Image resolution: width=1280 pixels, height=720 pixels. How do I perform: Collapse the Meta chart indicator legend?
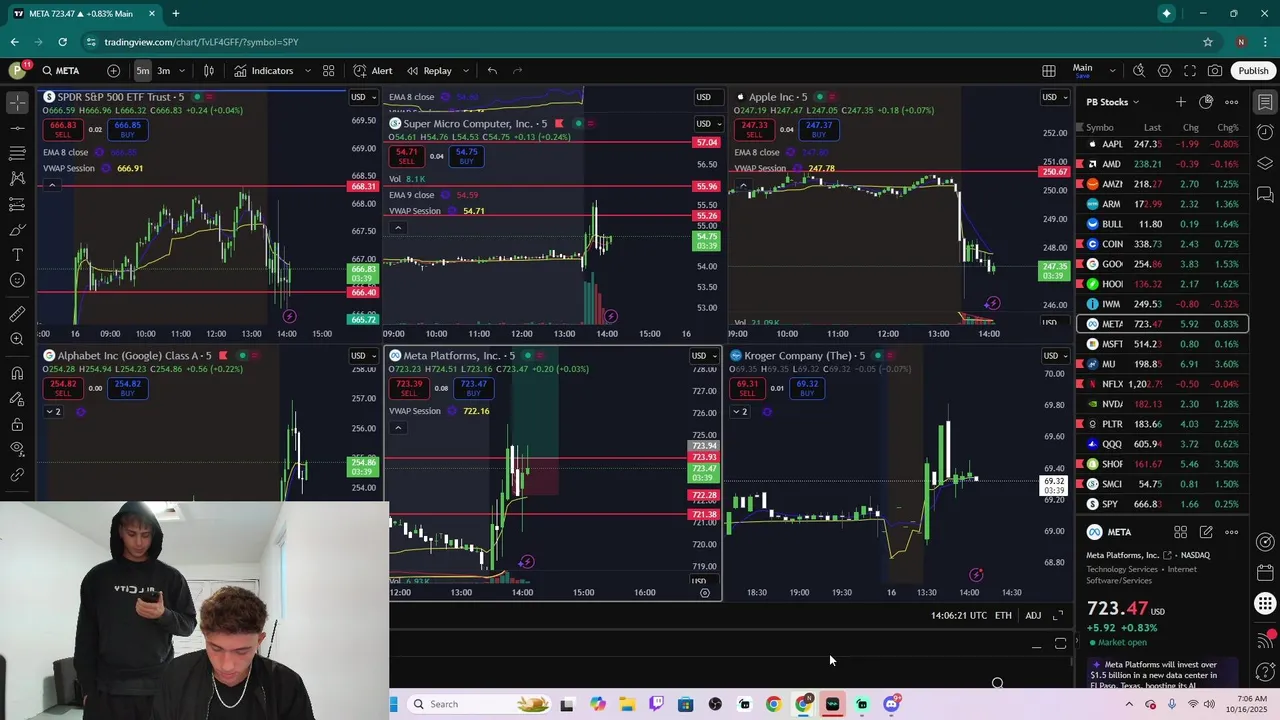(398, 428)
